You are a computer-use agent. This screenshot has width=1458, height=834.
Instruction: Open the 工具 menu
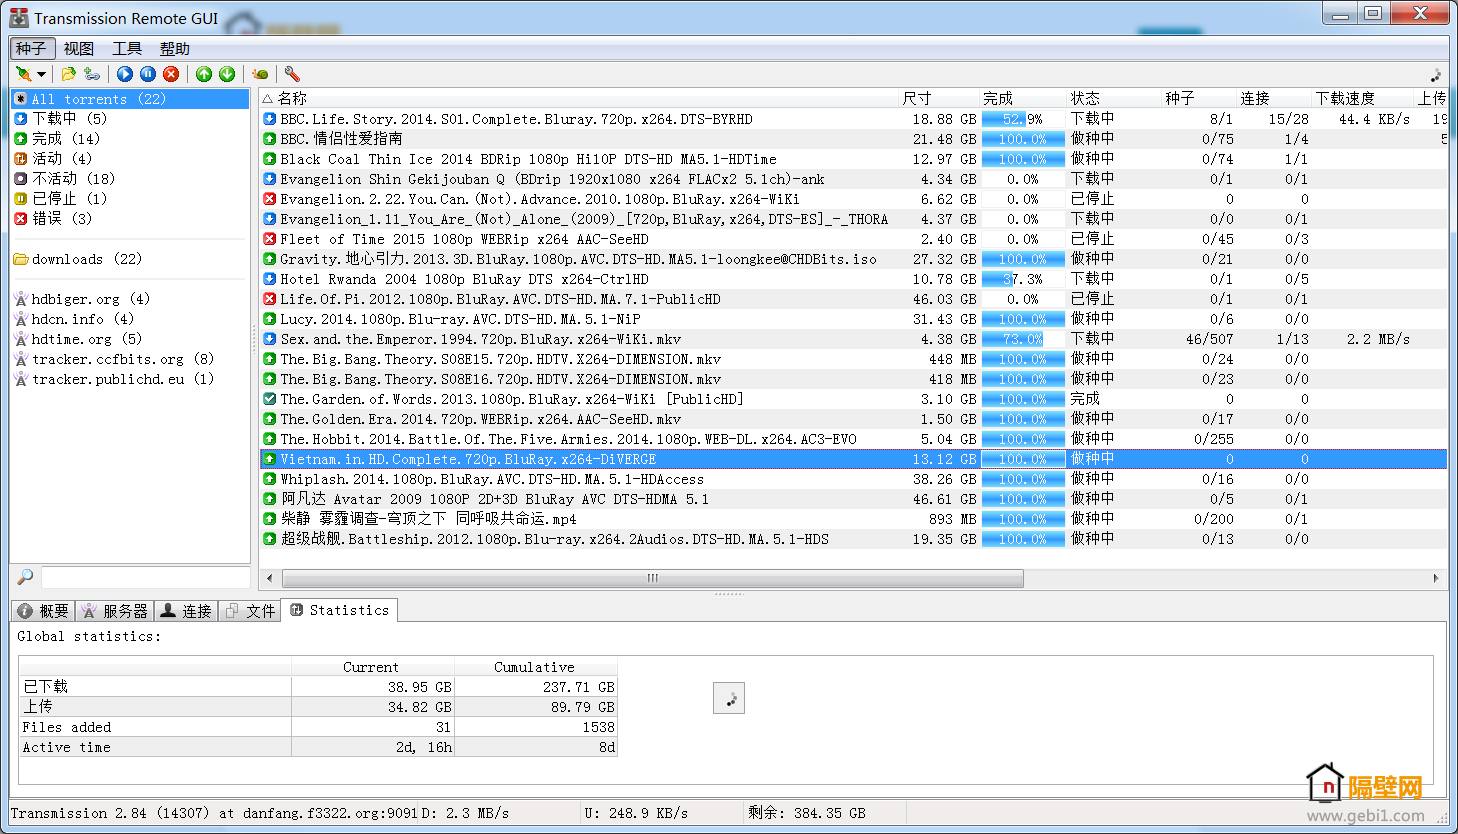coord(127,48)
